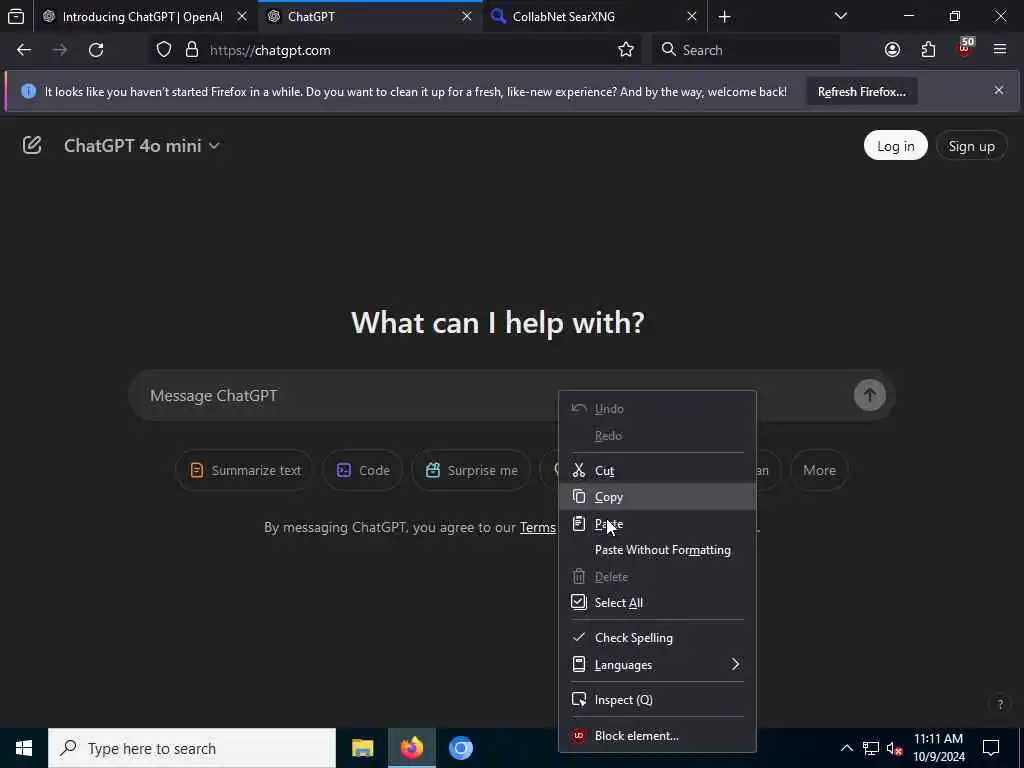Click the Firefox Search box

pyautogui.click(x=745, y=50)
